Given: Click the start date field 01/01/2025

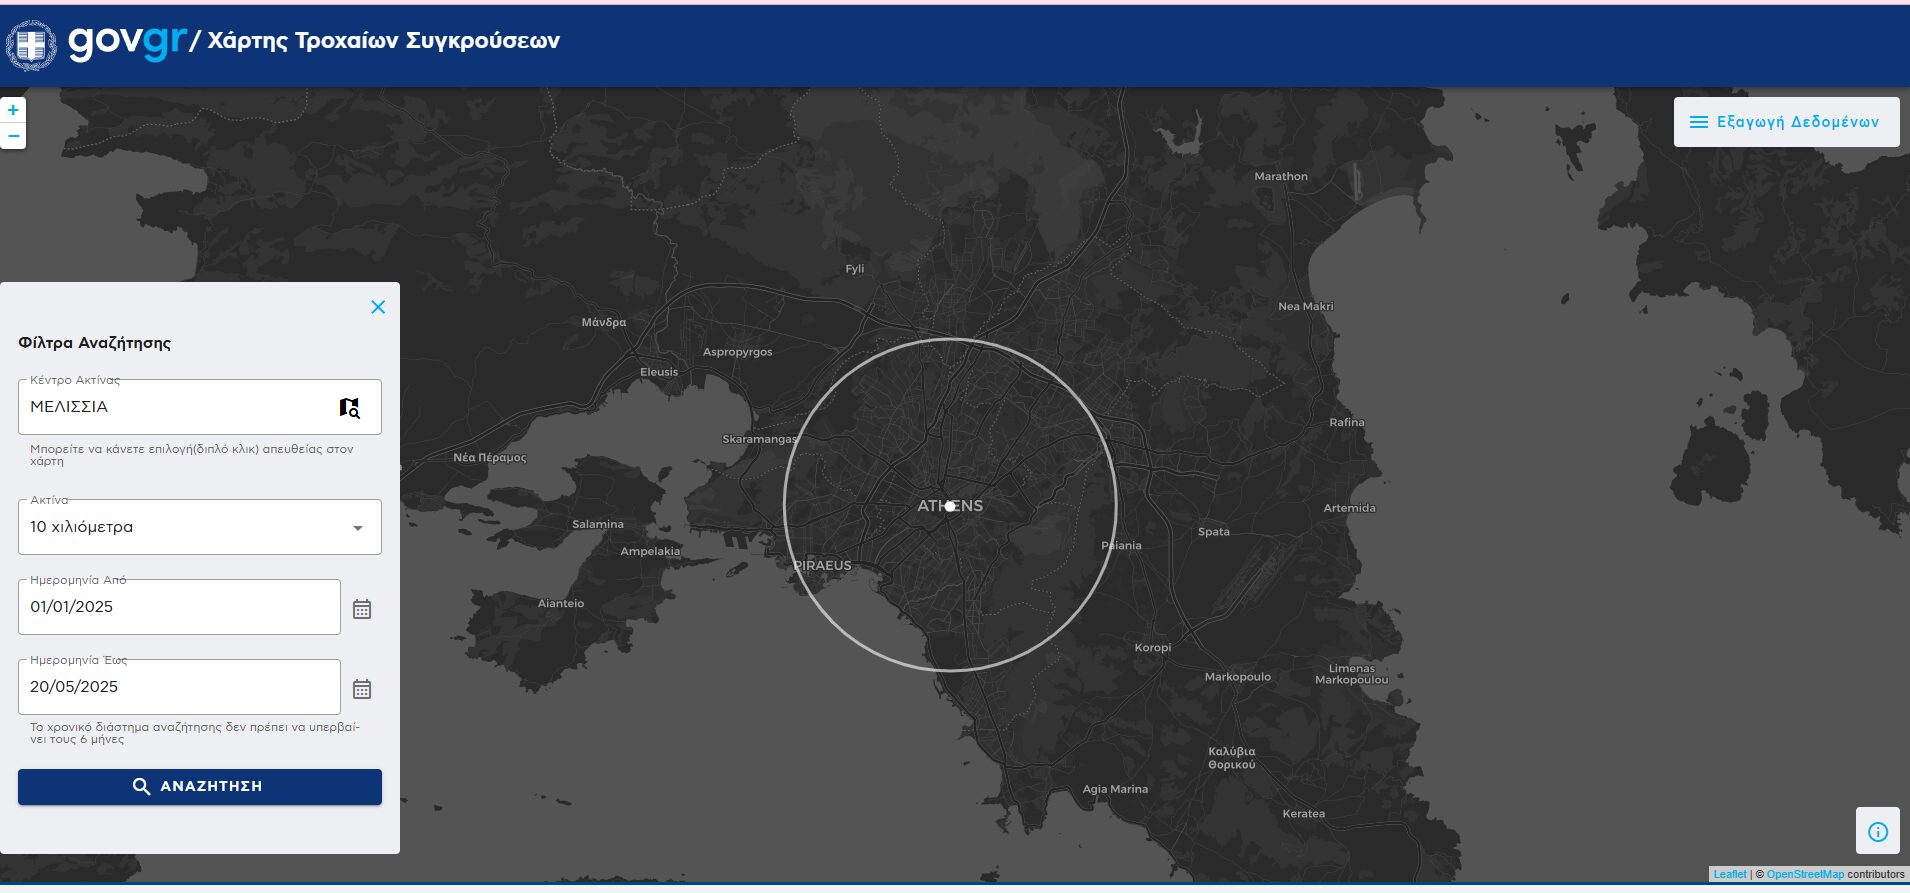Looking at the screenshot, I should (179, 607).
